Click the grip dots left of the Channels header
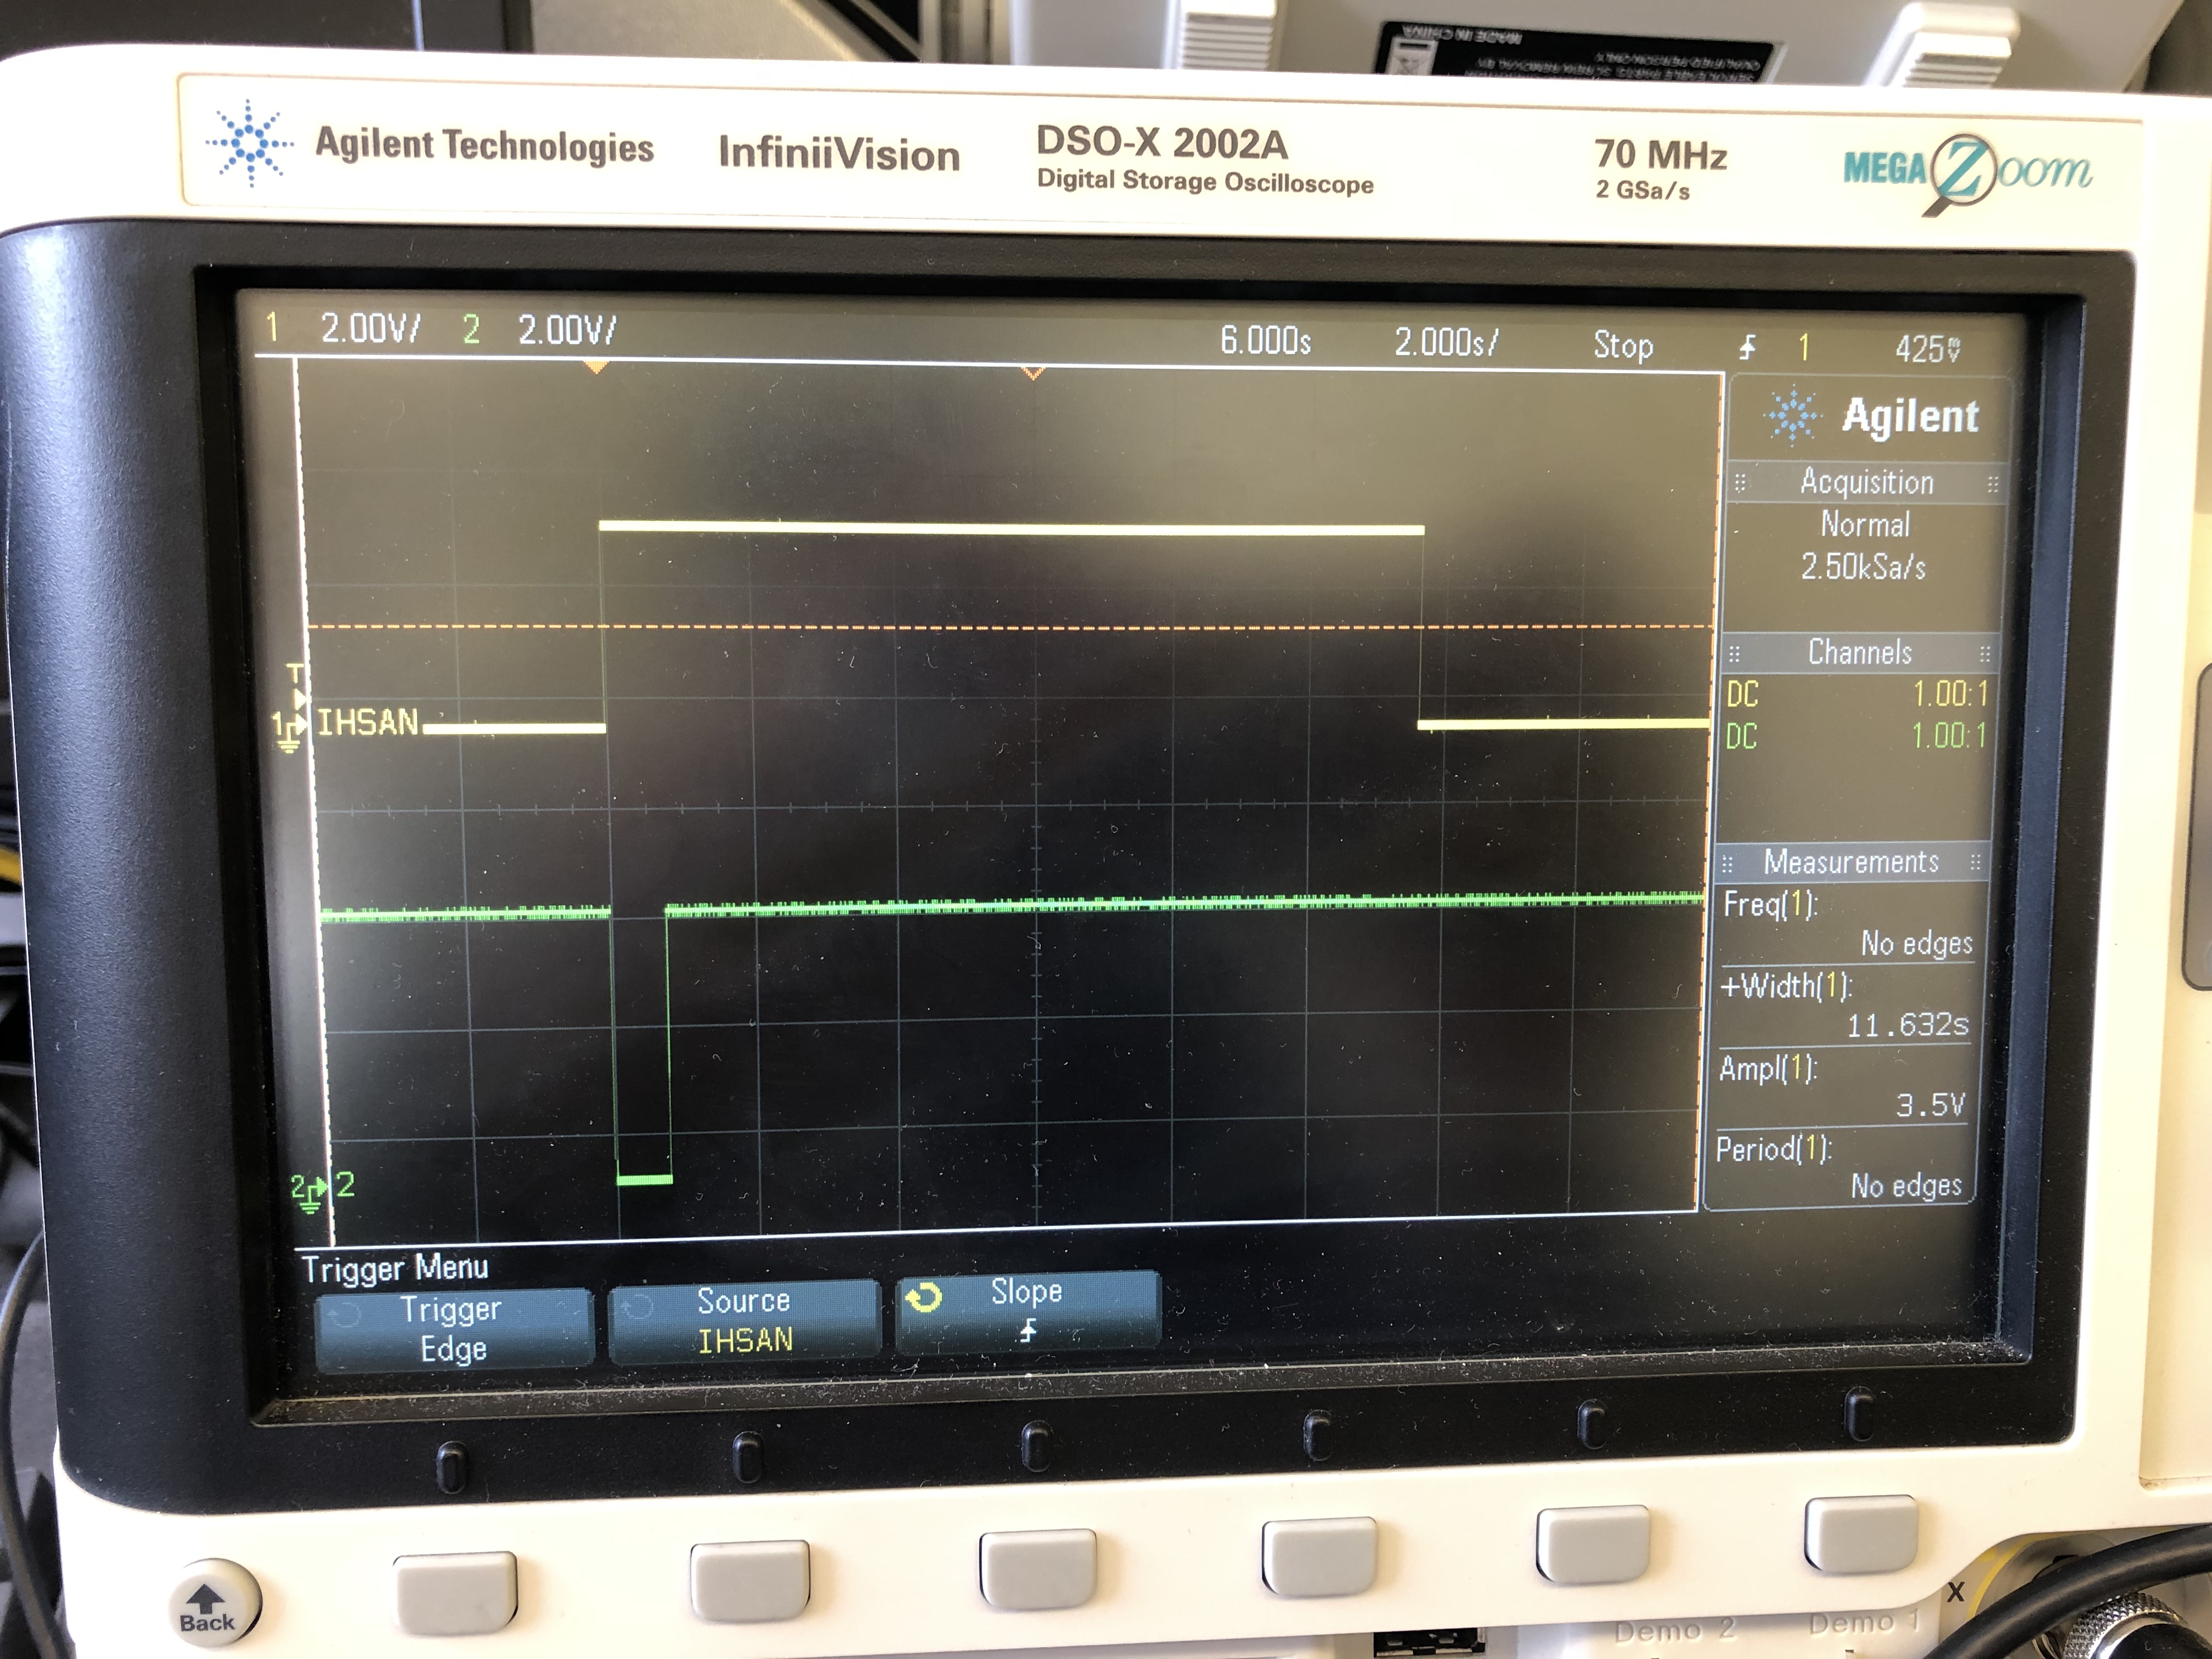2212x1659 pixels. tap(1734, 655)
